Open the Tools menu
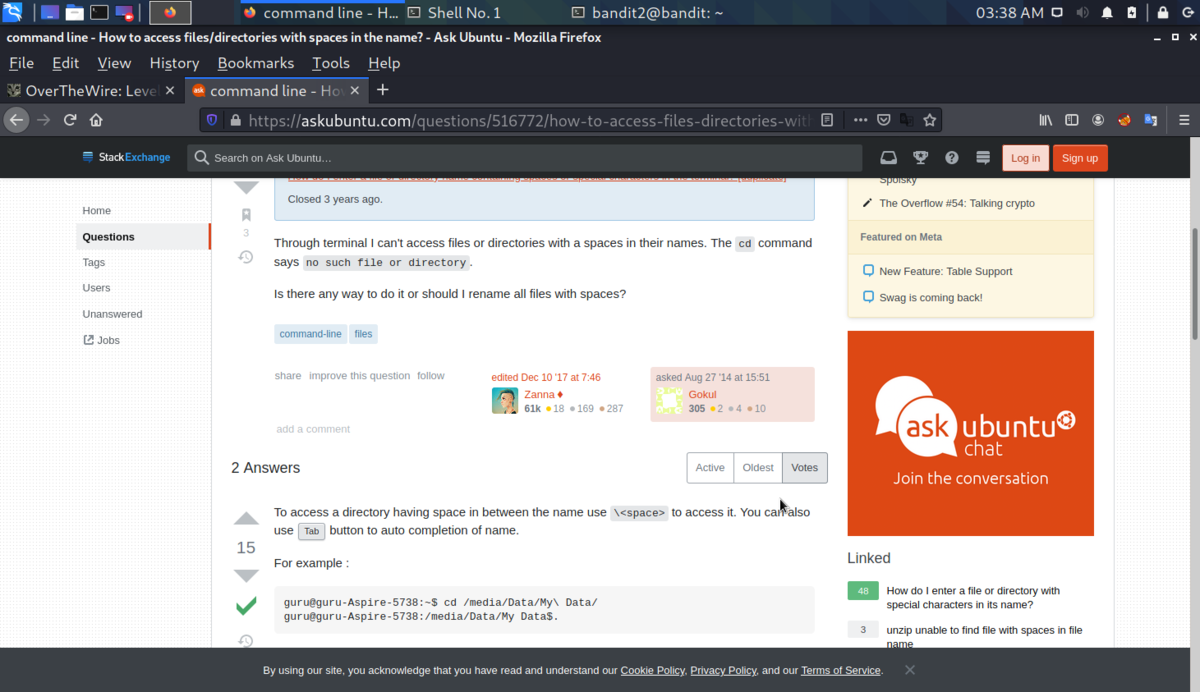 pyautogui.click(x=331, y=63)
